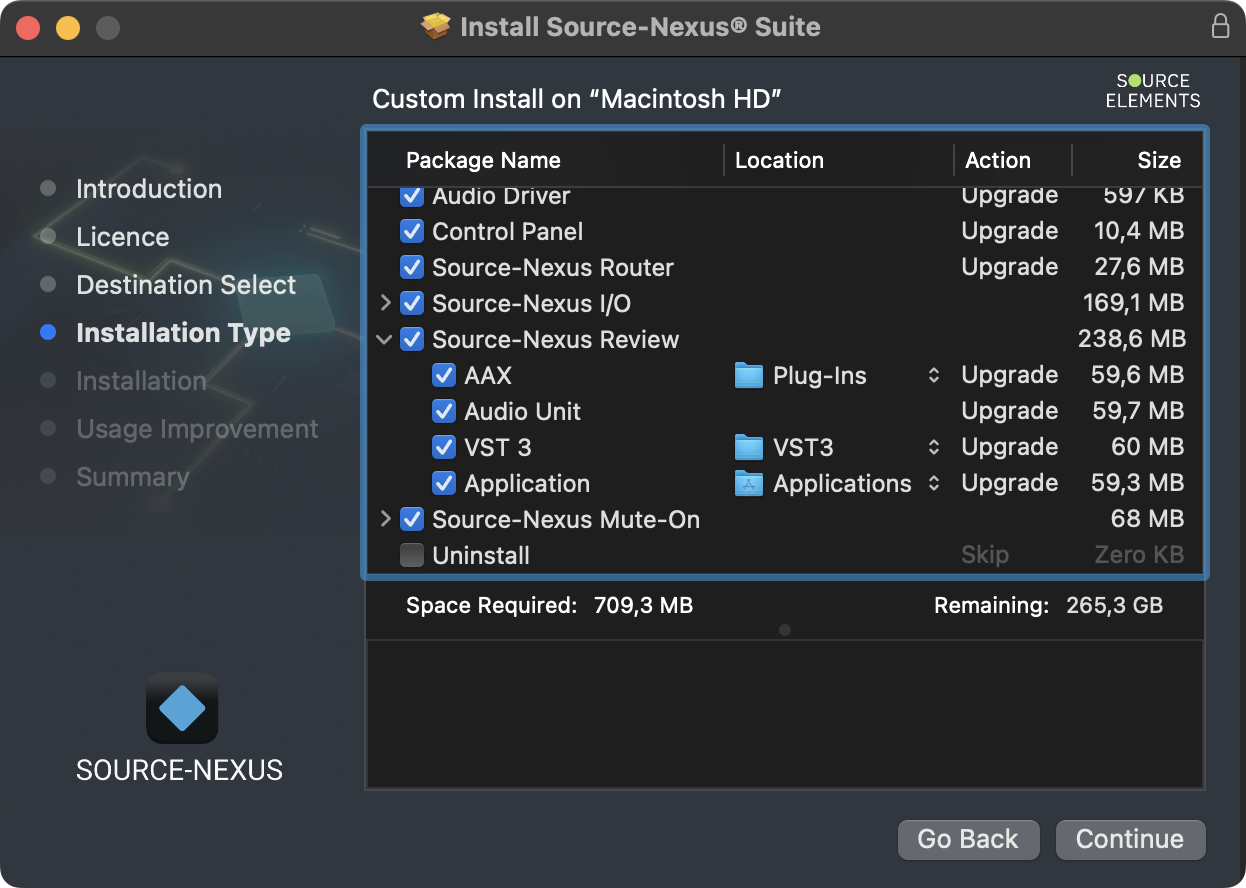Deselect the Audio Unit component
Image resolution: width=1246 pixels, height=888 pixels.
click(444, 412)
